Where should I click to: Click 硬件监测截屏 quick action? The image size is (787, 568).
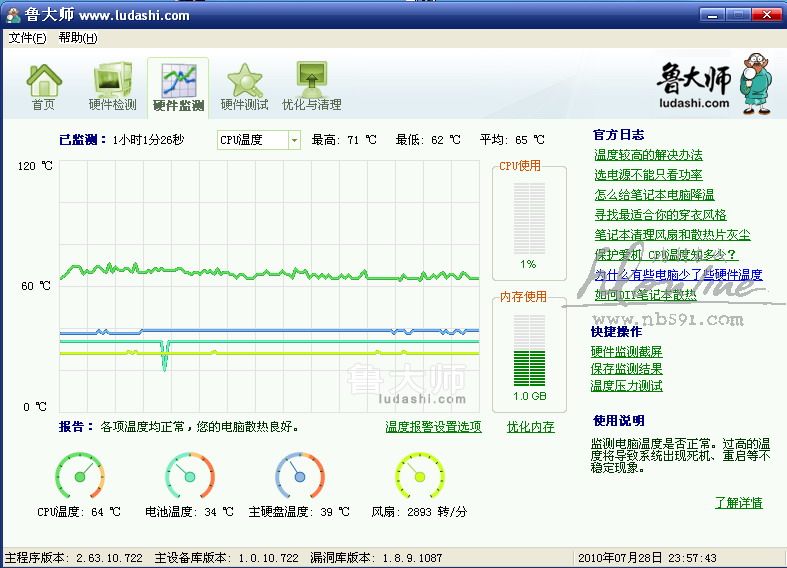626,352
